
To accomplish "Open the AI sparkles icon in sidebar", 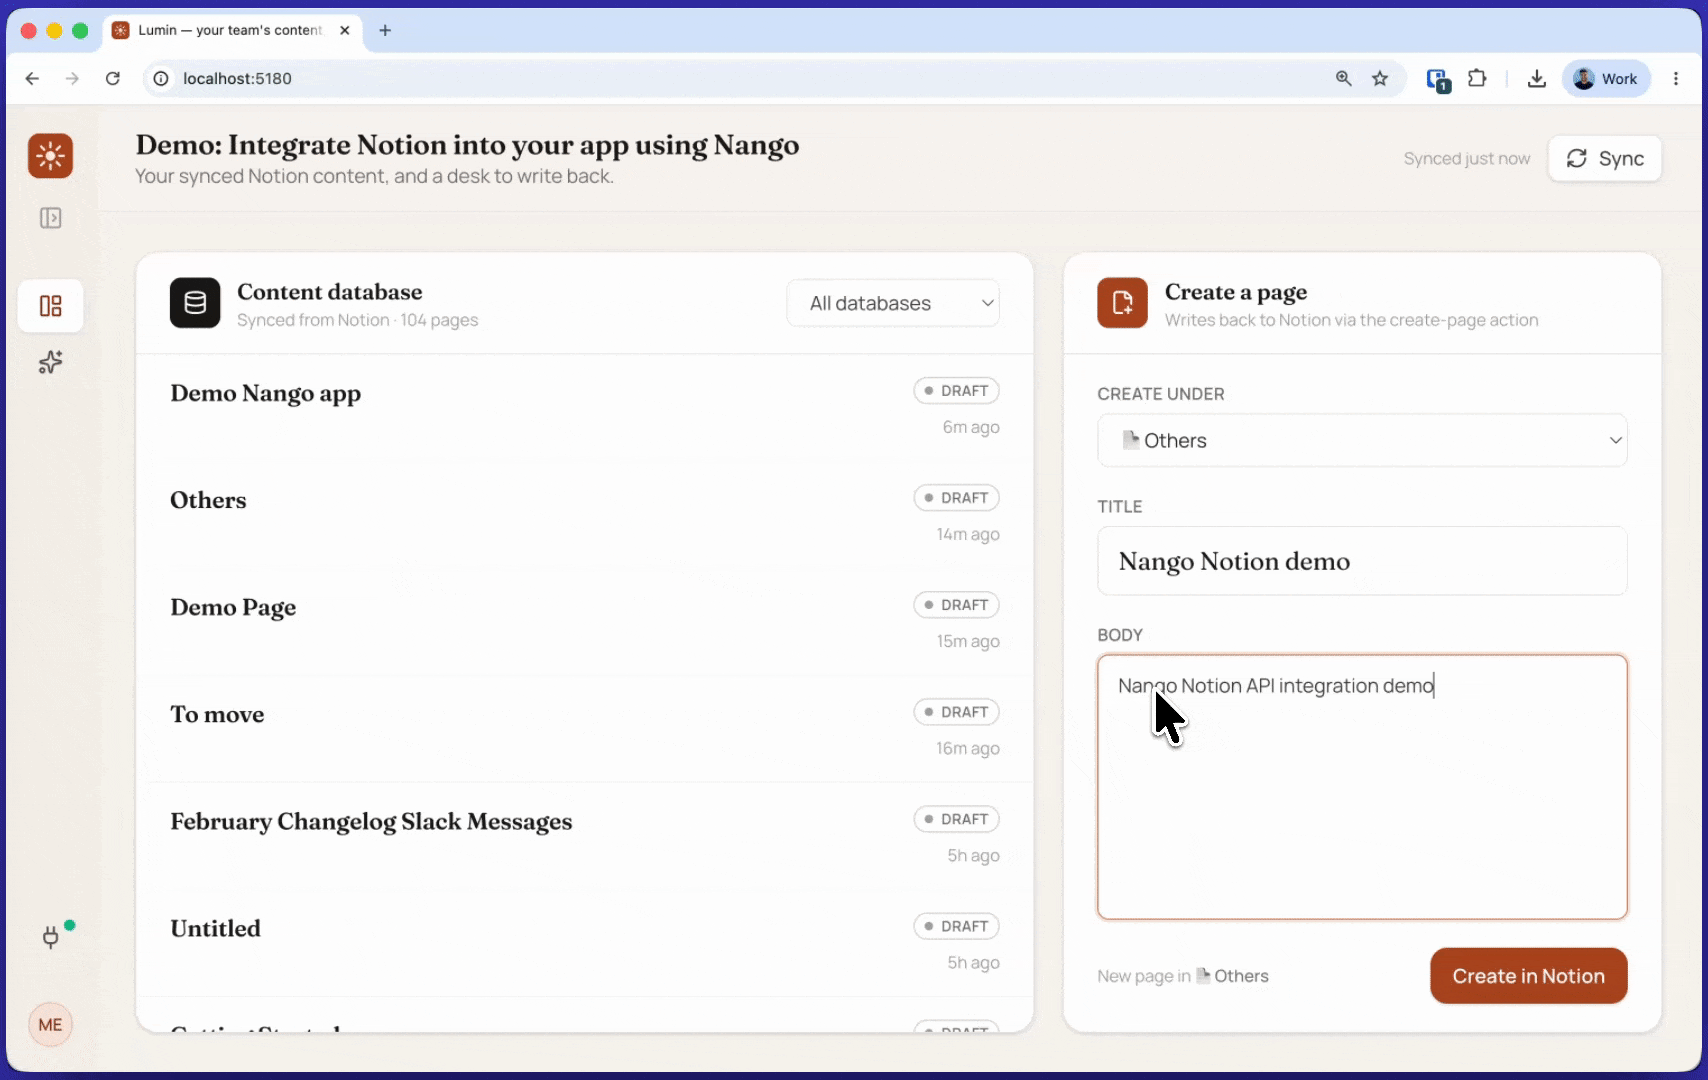I will pyautogui.click(x=51, y=362).
